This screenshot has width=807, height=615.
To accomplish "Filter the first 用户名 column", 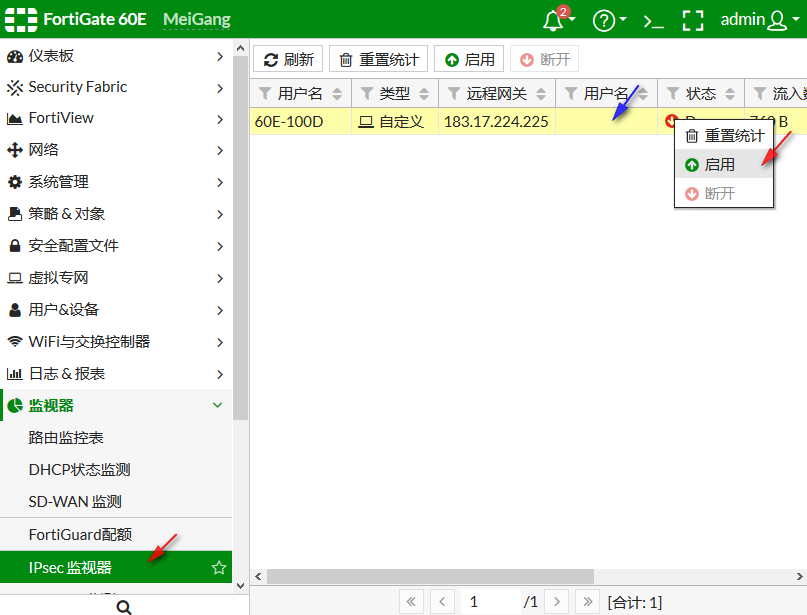I will click(265, 93).
